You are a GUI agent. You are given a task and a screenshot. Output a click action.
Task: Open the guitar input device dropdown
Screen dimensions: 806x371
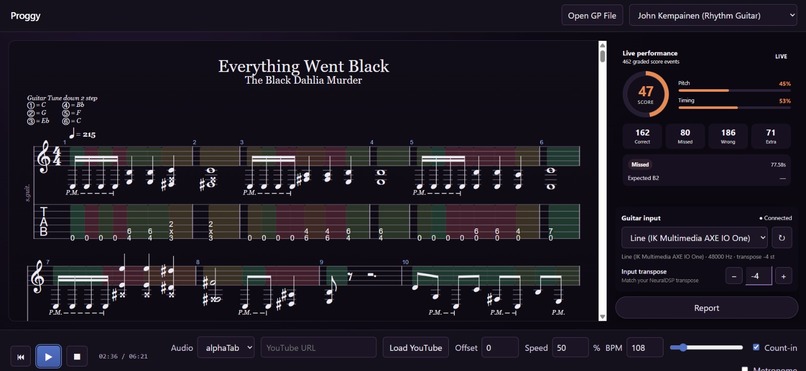[694, 238]
